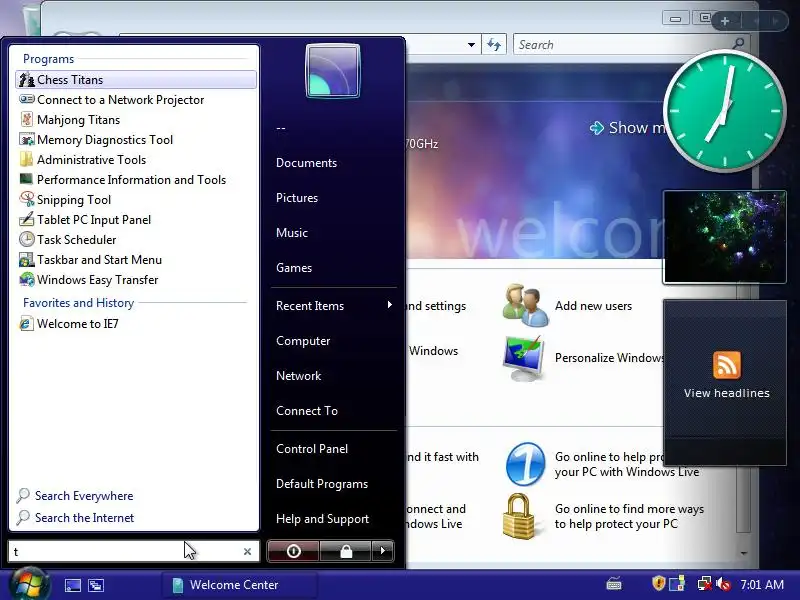
Task: Open Welcome to IE7 favorites icon
Action: point(27,323)
